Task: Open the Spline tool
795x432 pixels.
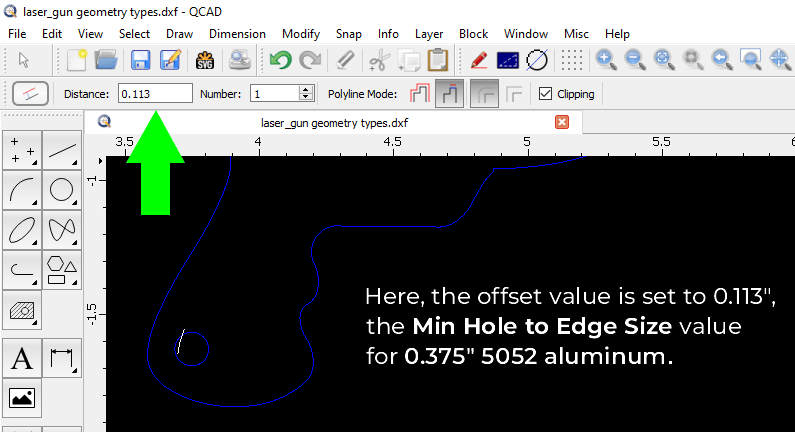Action: [62, 230]
